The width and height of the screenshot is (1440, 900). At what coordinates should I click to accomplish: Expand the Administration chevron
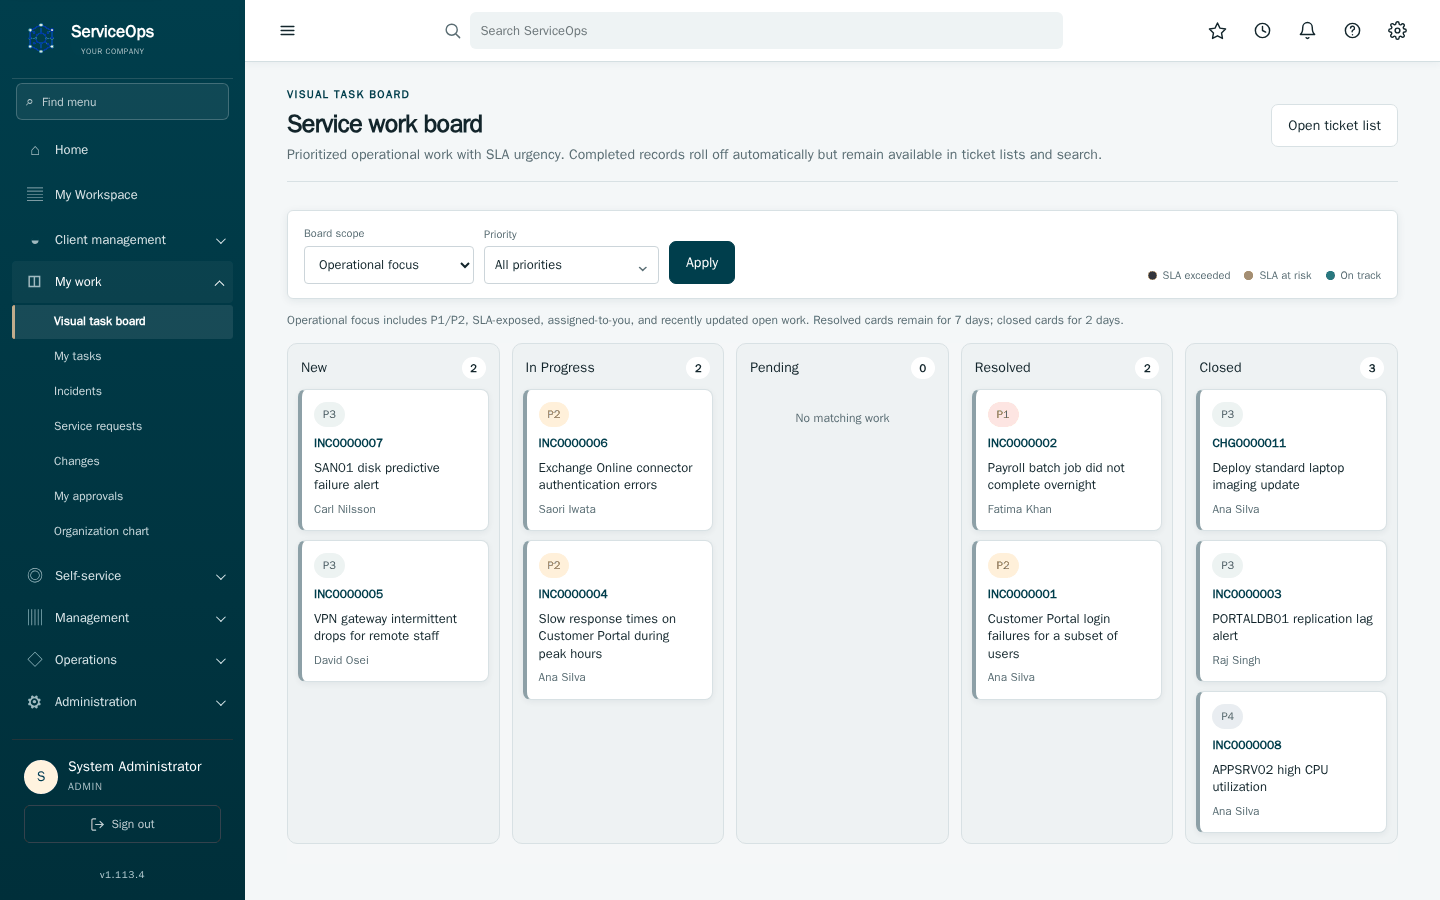point(221,703)
